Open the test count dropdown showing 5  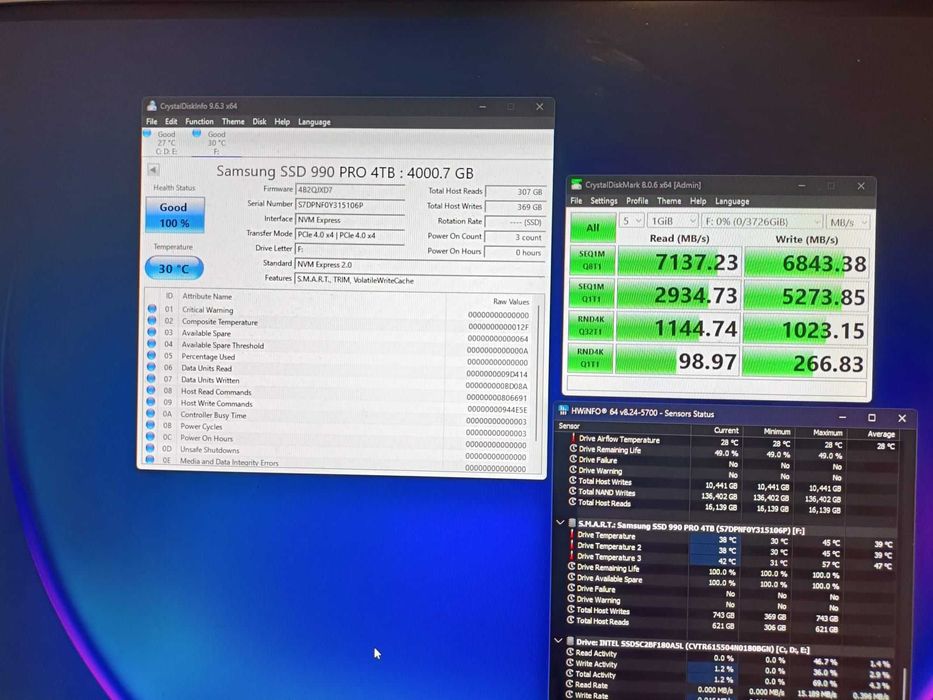tap(632, 221)
